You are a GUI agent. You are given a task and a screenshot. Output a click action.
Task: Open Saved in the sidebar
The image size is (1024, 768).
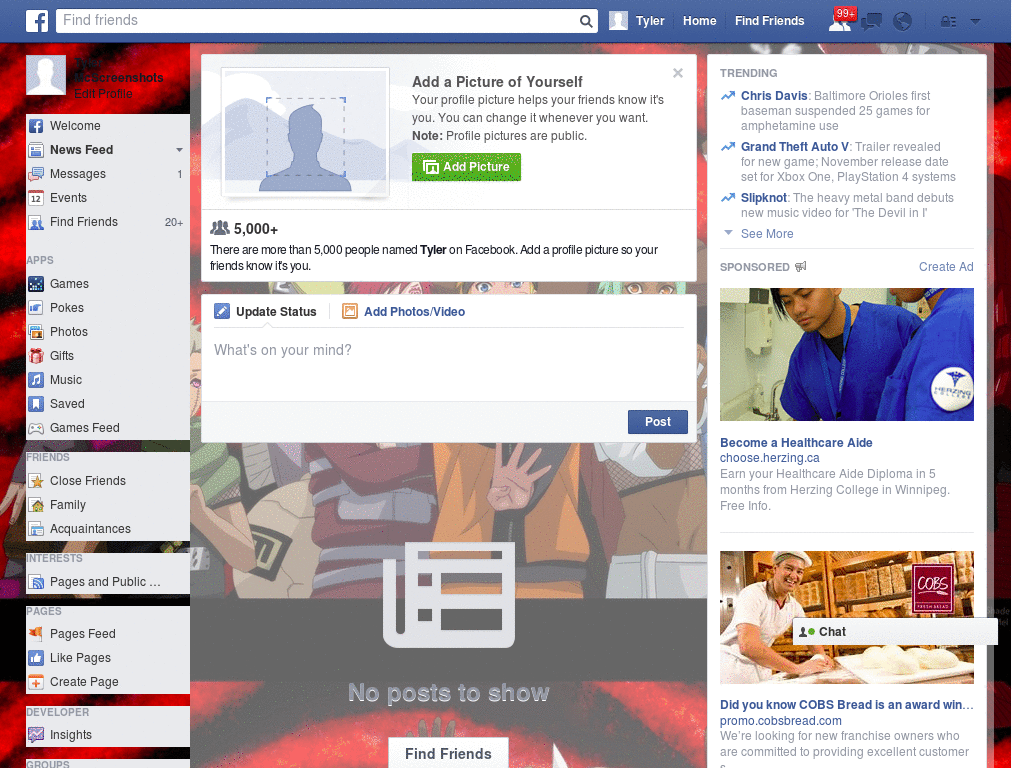[x=108, y=404]
